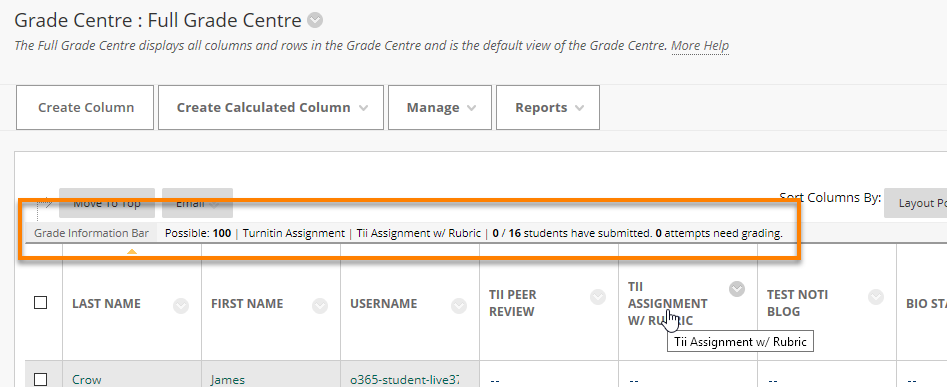Viewport: 947px width, 387px height.
Task: Click the Tii Assignment w/ Rubric column header
Action: pos(667,304)
